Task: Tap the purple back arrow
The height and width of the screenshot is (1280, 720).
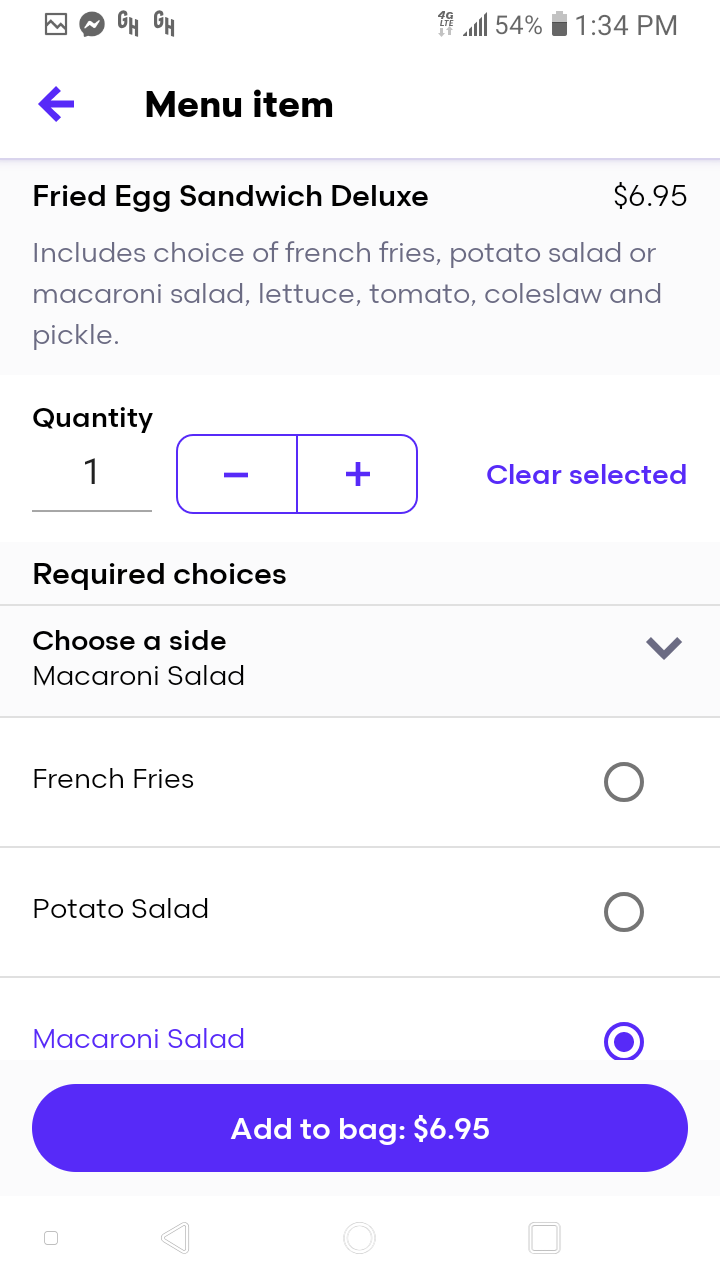Action: [x=57, y=104]
